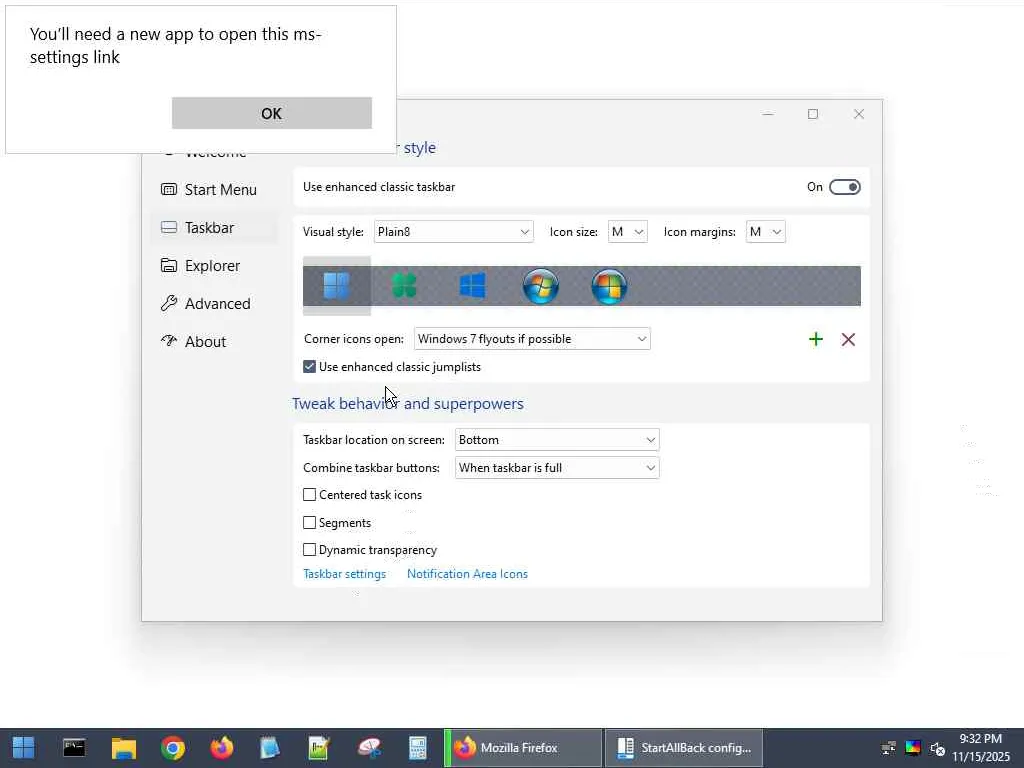
Task: Enable Dynamic transparency checkbox
Action: click(x=310, y=550)
